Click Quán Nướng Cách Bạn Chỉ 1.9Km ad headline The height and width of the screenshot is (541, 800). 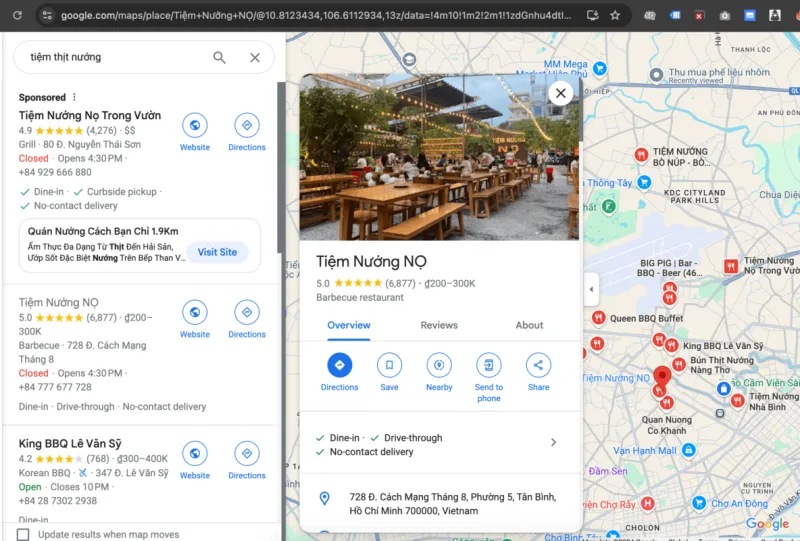pos(103,231)
